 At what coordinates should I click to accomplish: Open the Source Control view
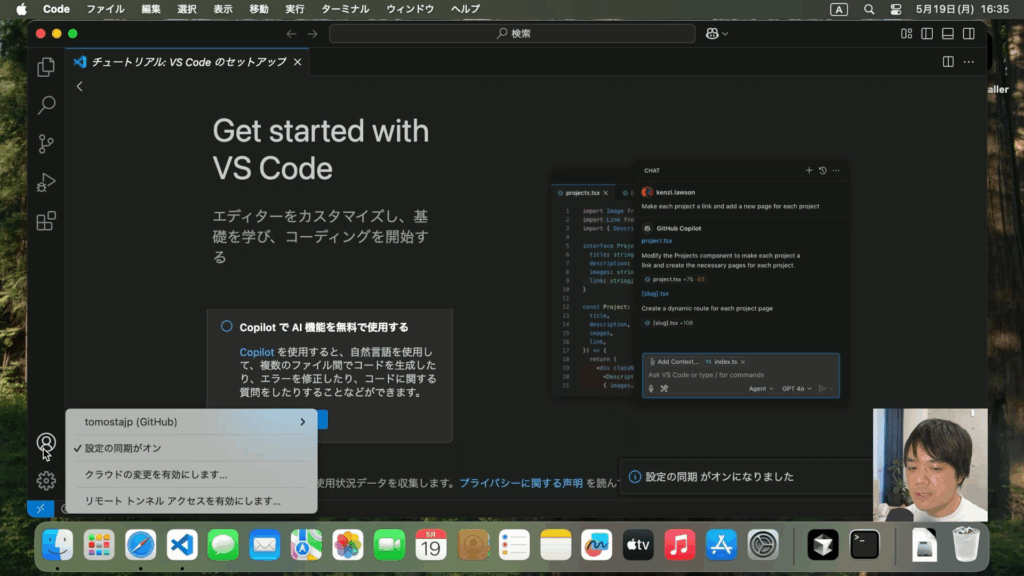[46, 144]
